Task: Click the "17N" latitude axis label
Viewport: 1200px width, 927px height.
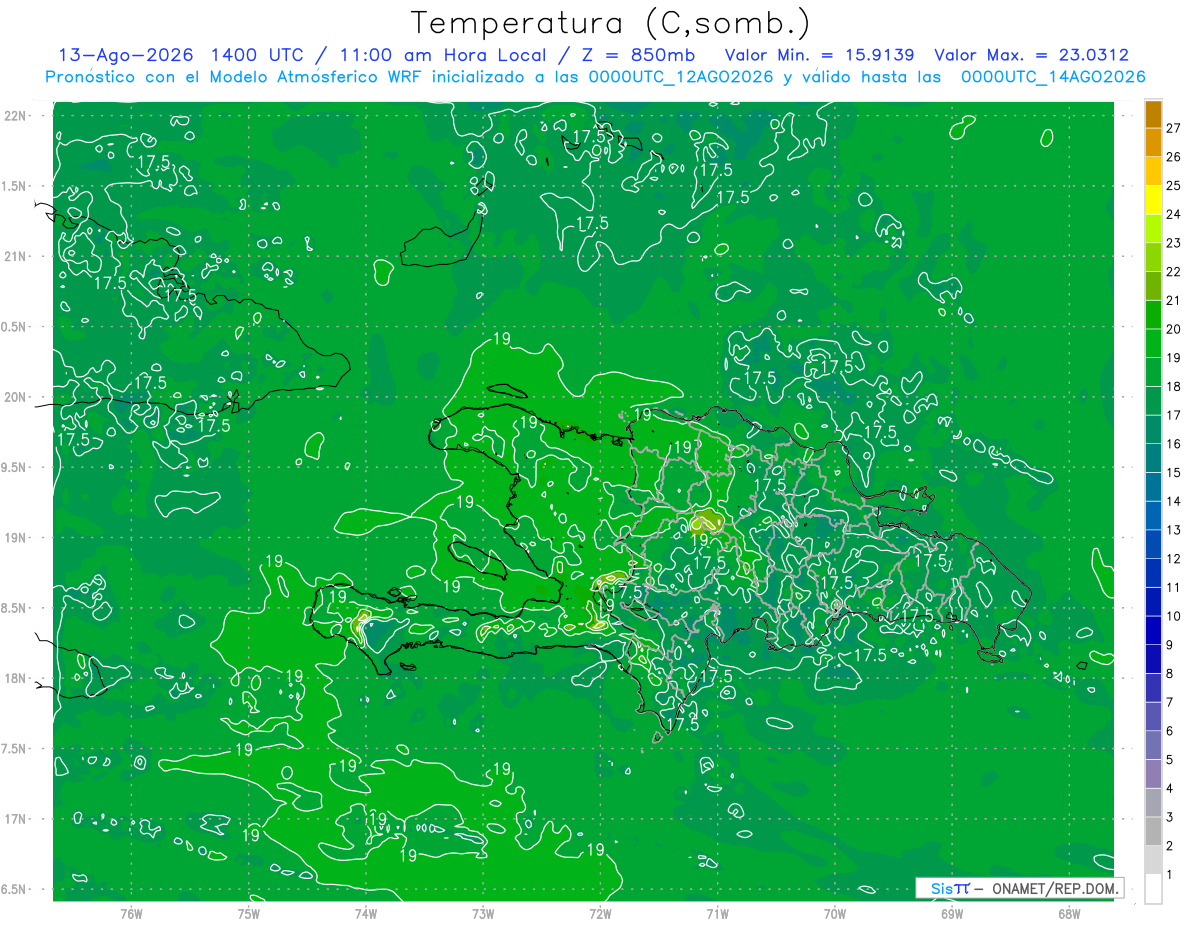Action: pyautogui.click(x=17, y=819)
